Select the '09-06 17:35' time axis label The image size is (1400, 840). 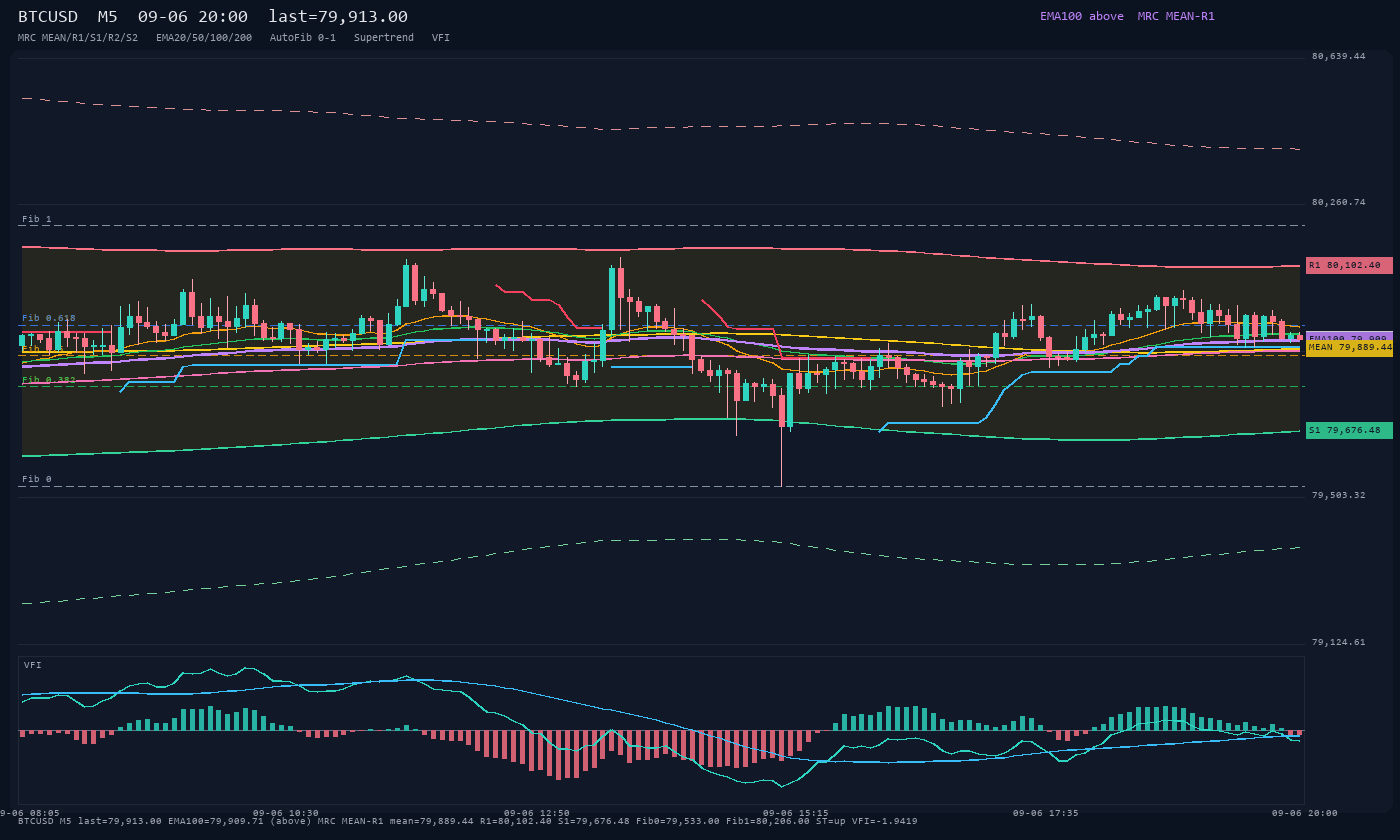pyautogui.click(x=1046, y=813)
